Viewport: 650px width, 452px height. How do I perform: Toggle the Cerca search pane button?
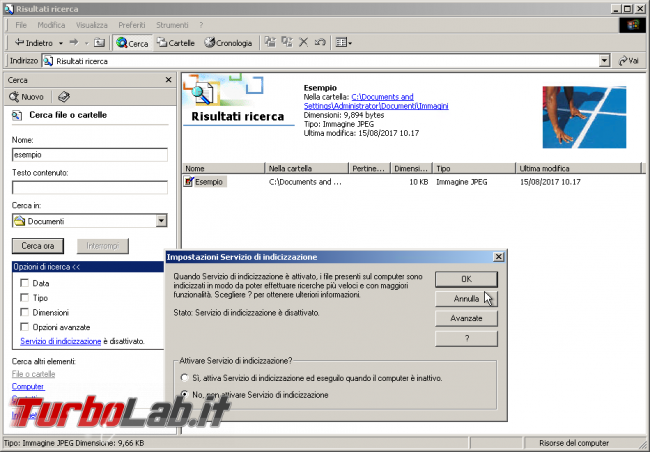[132, 43]
